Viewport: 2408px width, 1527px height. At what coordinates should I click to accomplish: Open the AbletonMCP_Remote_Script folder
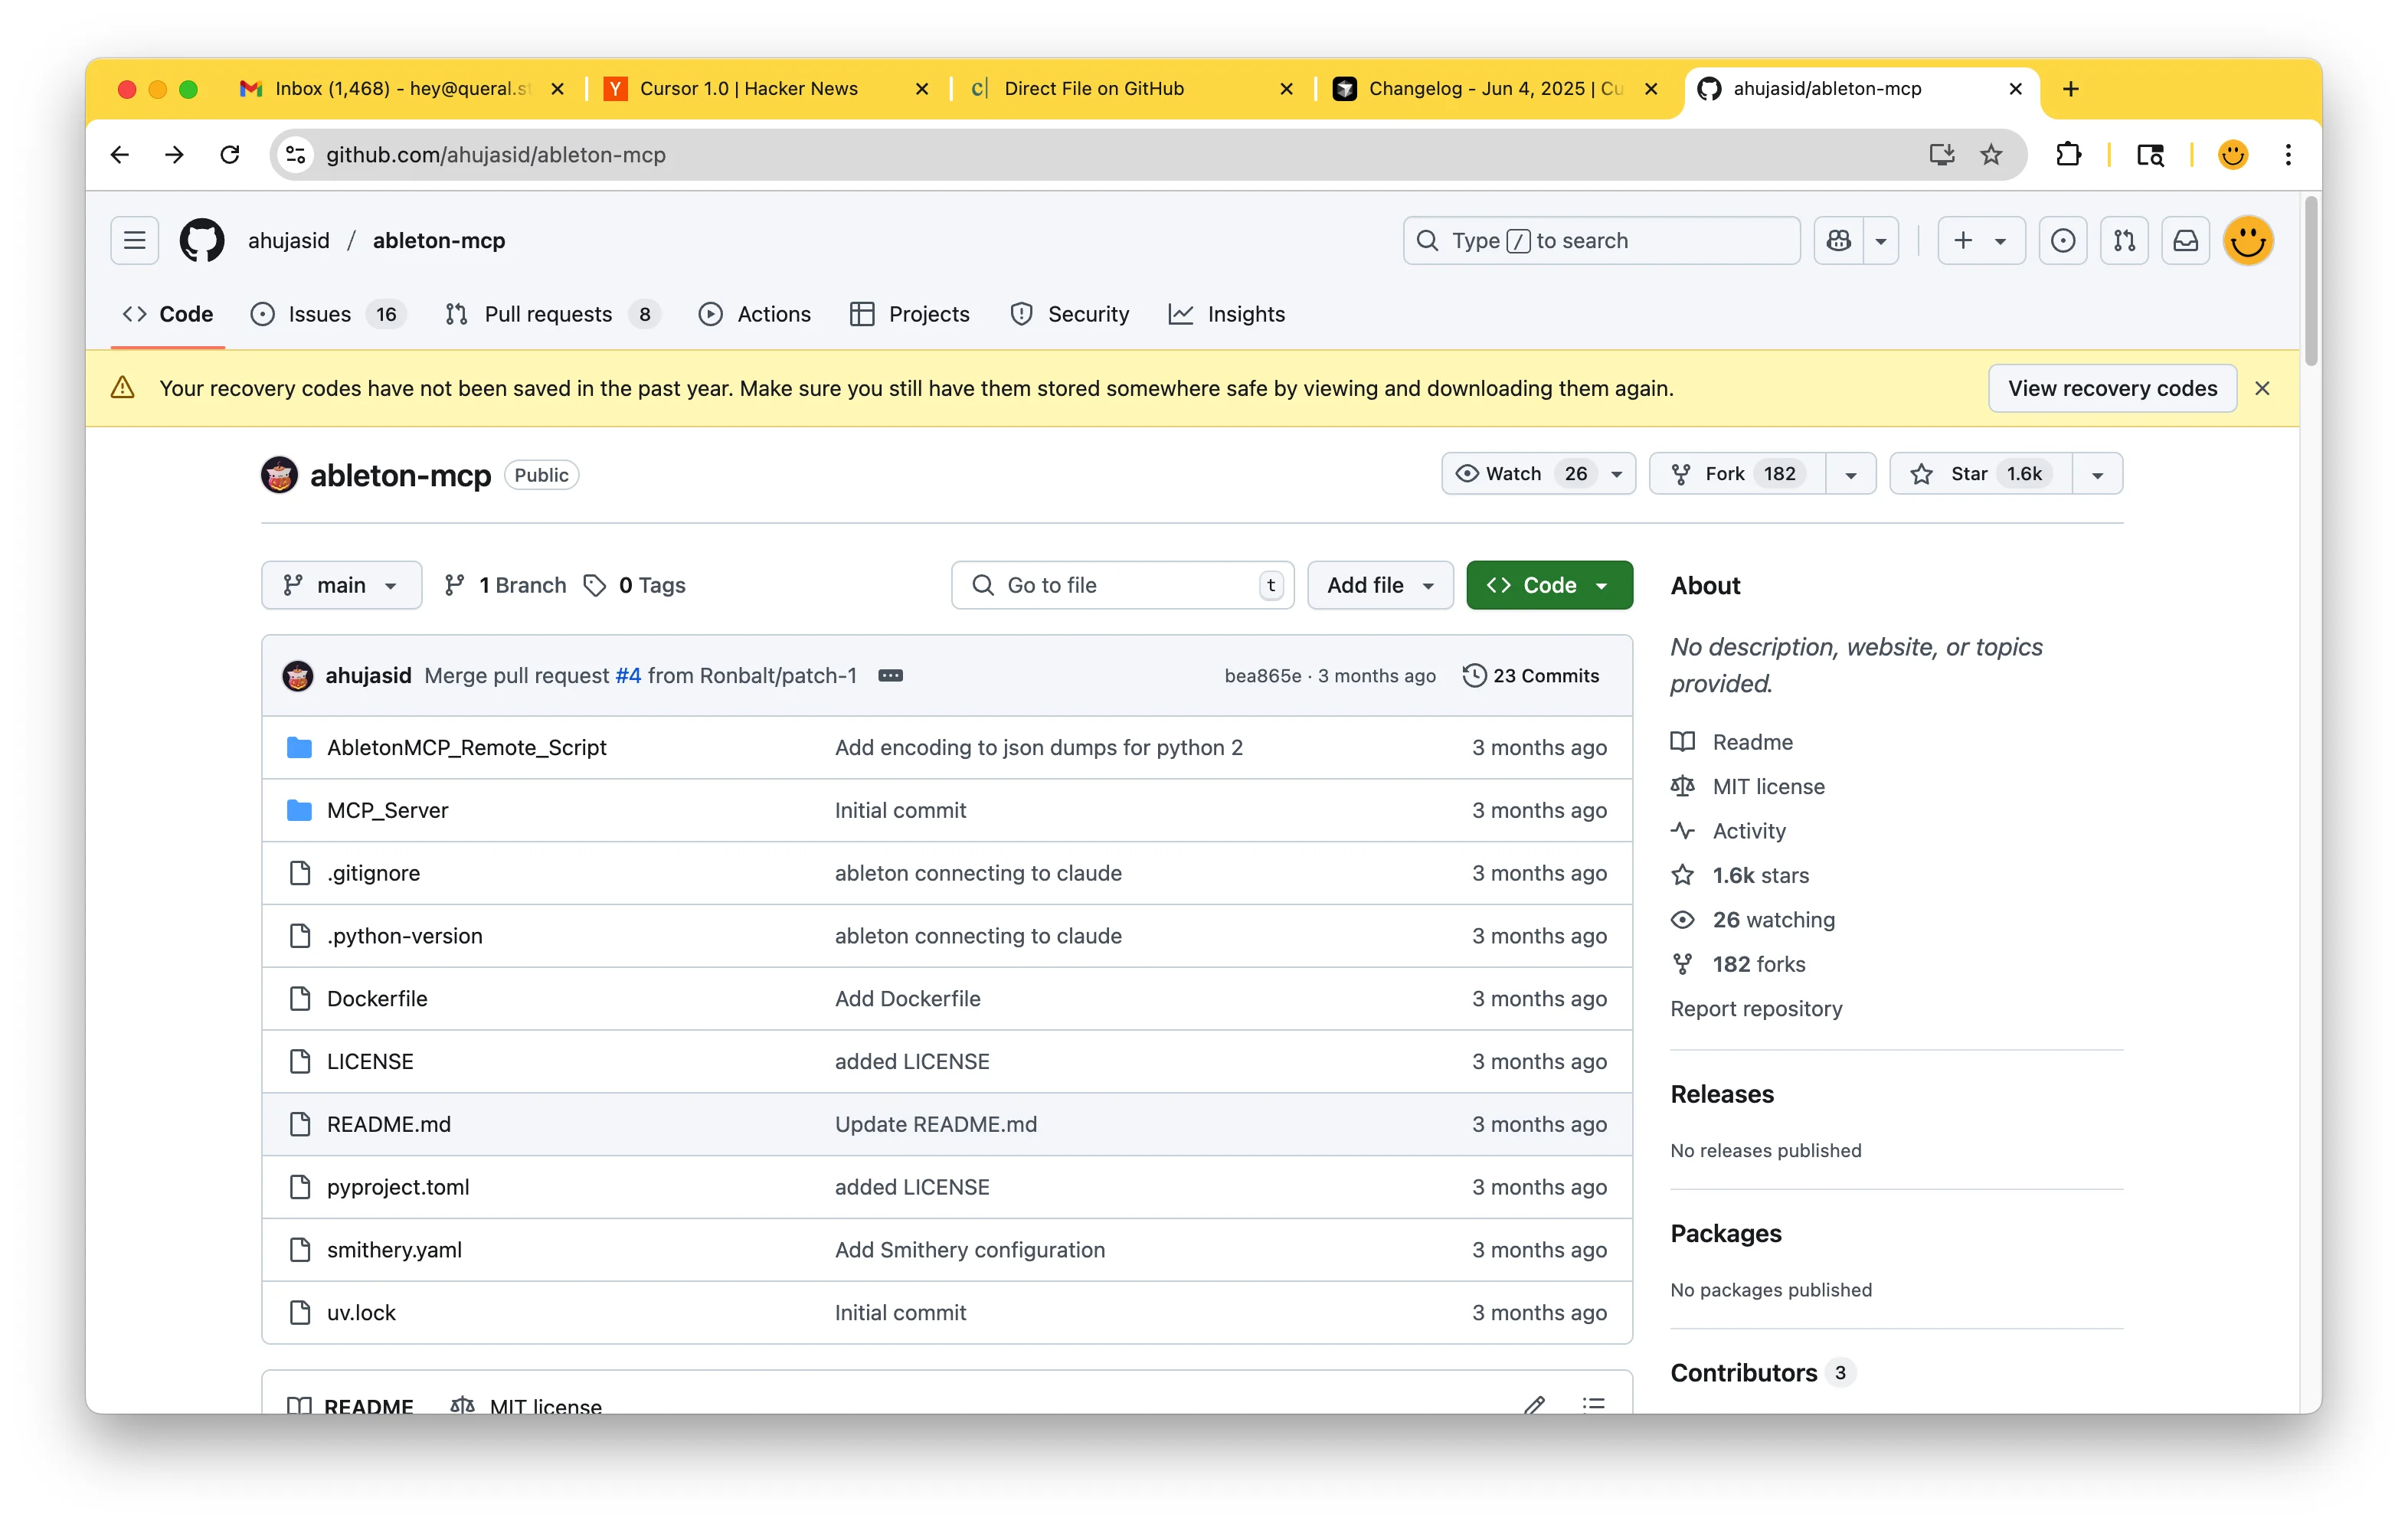466,747
